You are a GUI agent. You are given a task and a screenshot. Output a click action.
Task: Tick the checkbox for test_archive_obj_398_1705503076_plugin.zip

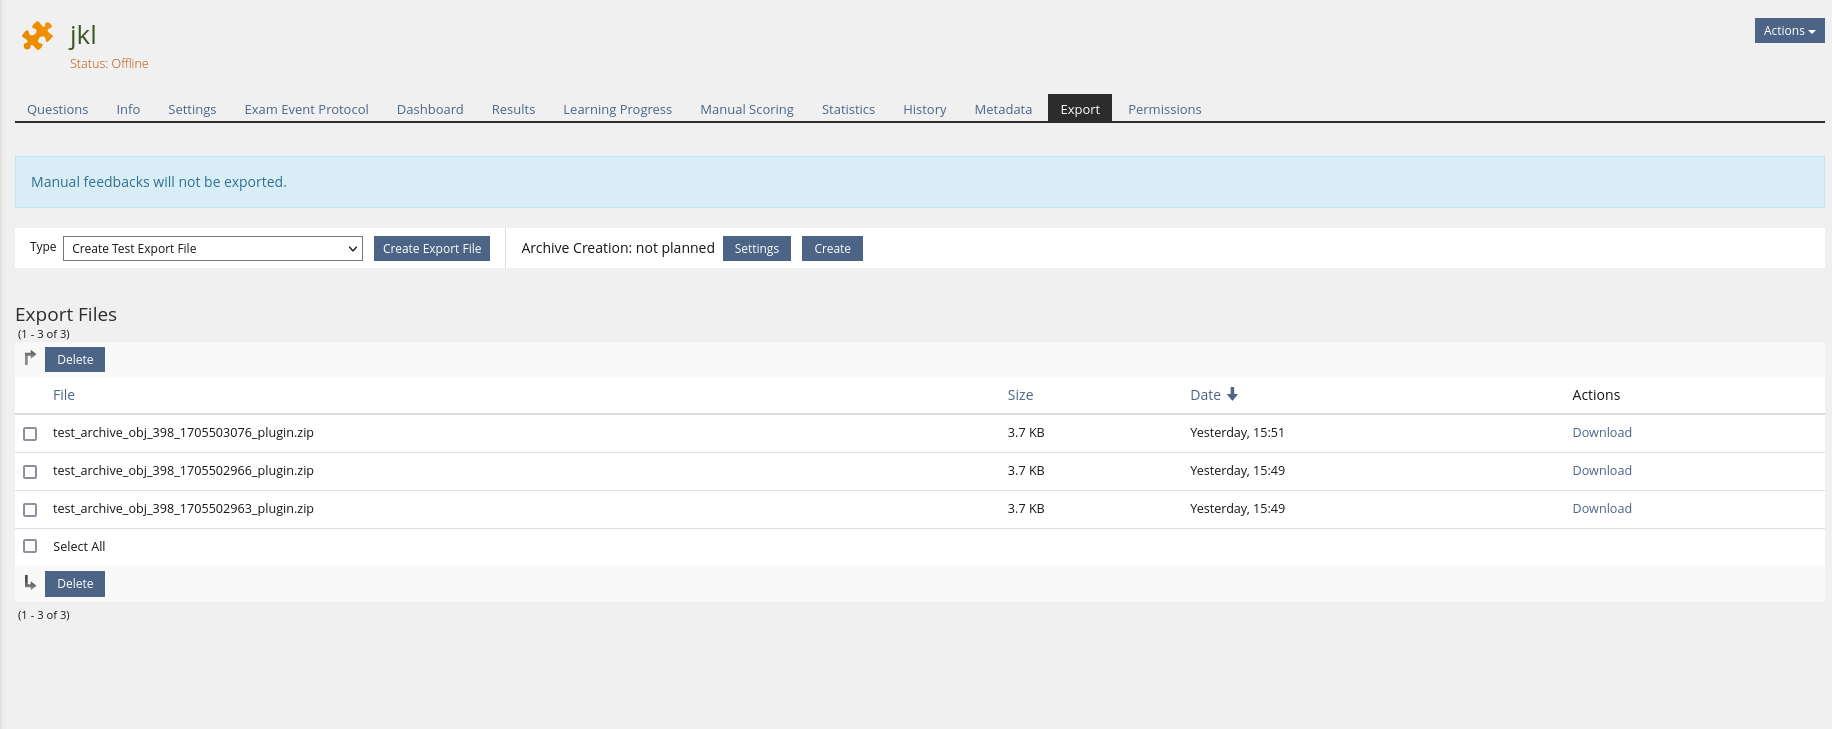tap(30, 434)
